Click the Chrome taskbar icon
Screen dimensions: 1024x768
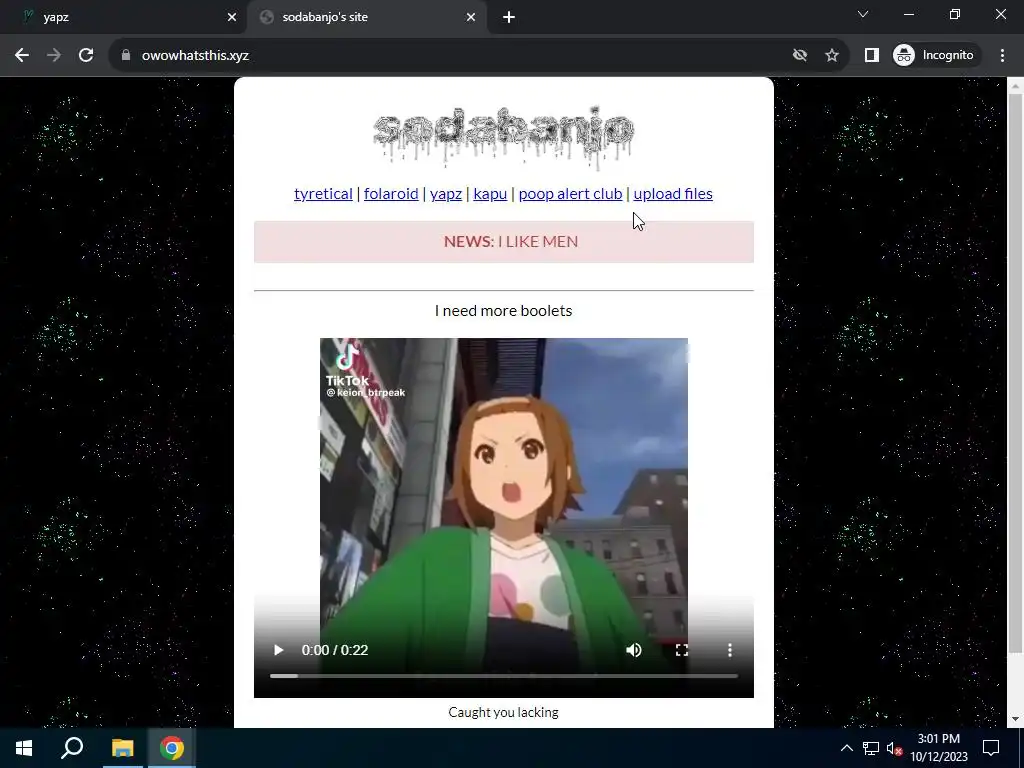click(x=172, y=748)
